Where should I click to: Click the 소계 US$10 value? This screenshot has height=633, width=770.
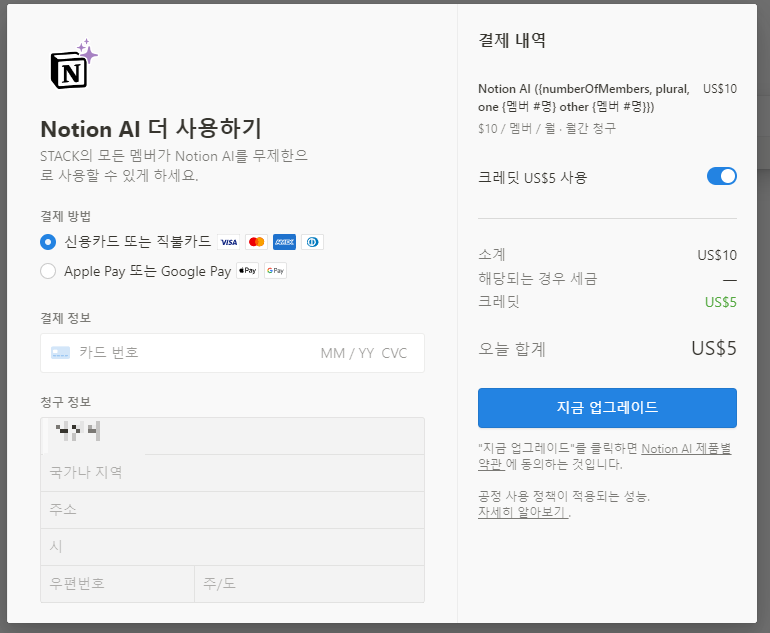(717, 255)
